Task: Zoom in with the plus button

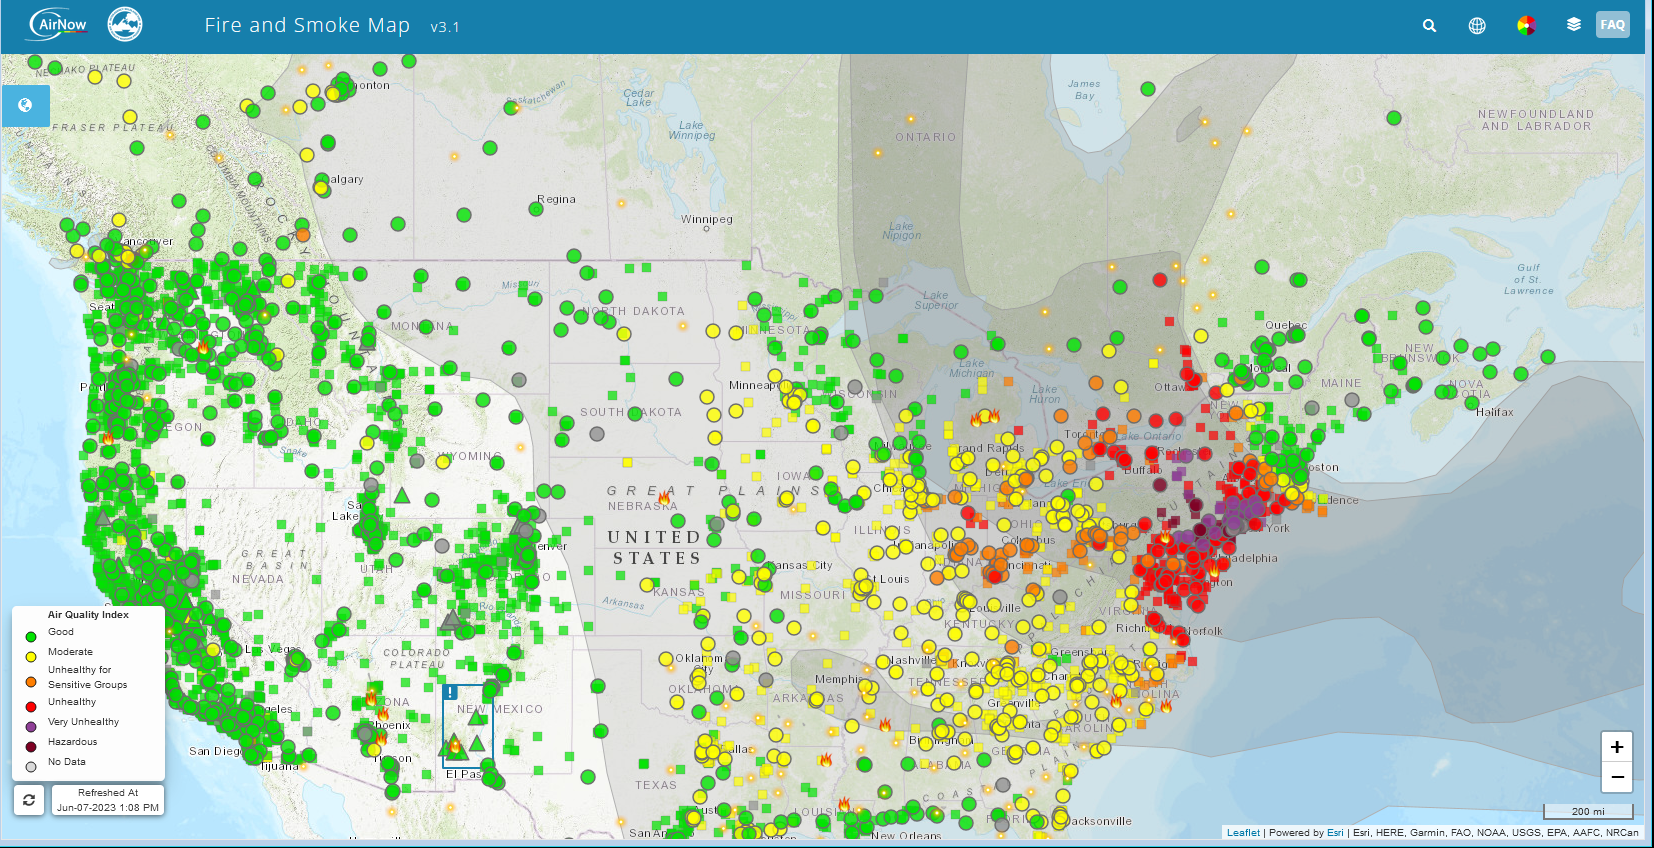Action: pyautogui.click(x=1617, y=747)
